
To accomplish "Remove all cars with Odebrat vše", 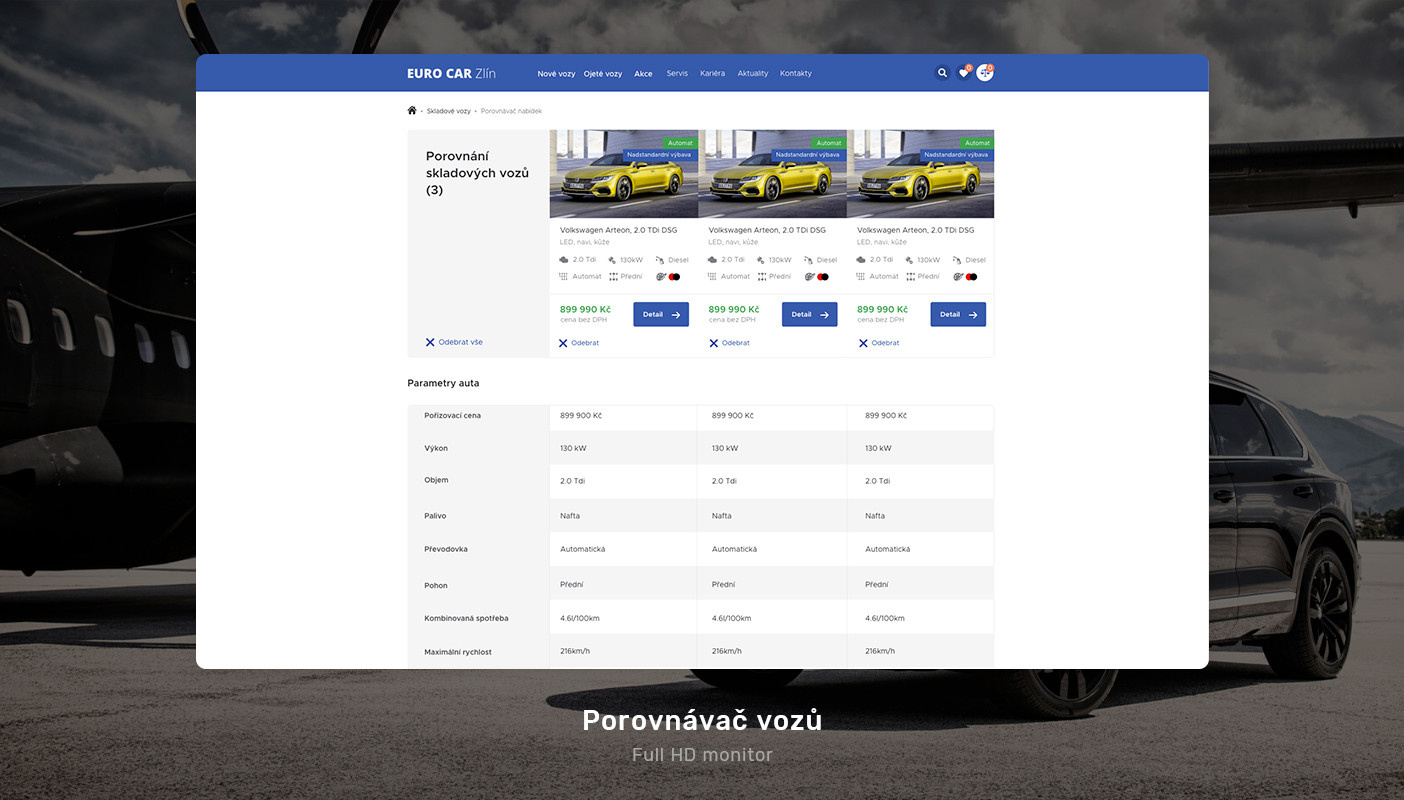I will pos(454,342).
